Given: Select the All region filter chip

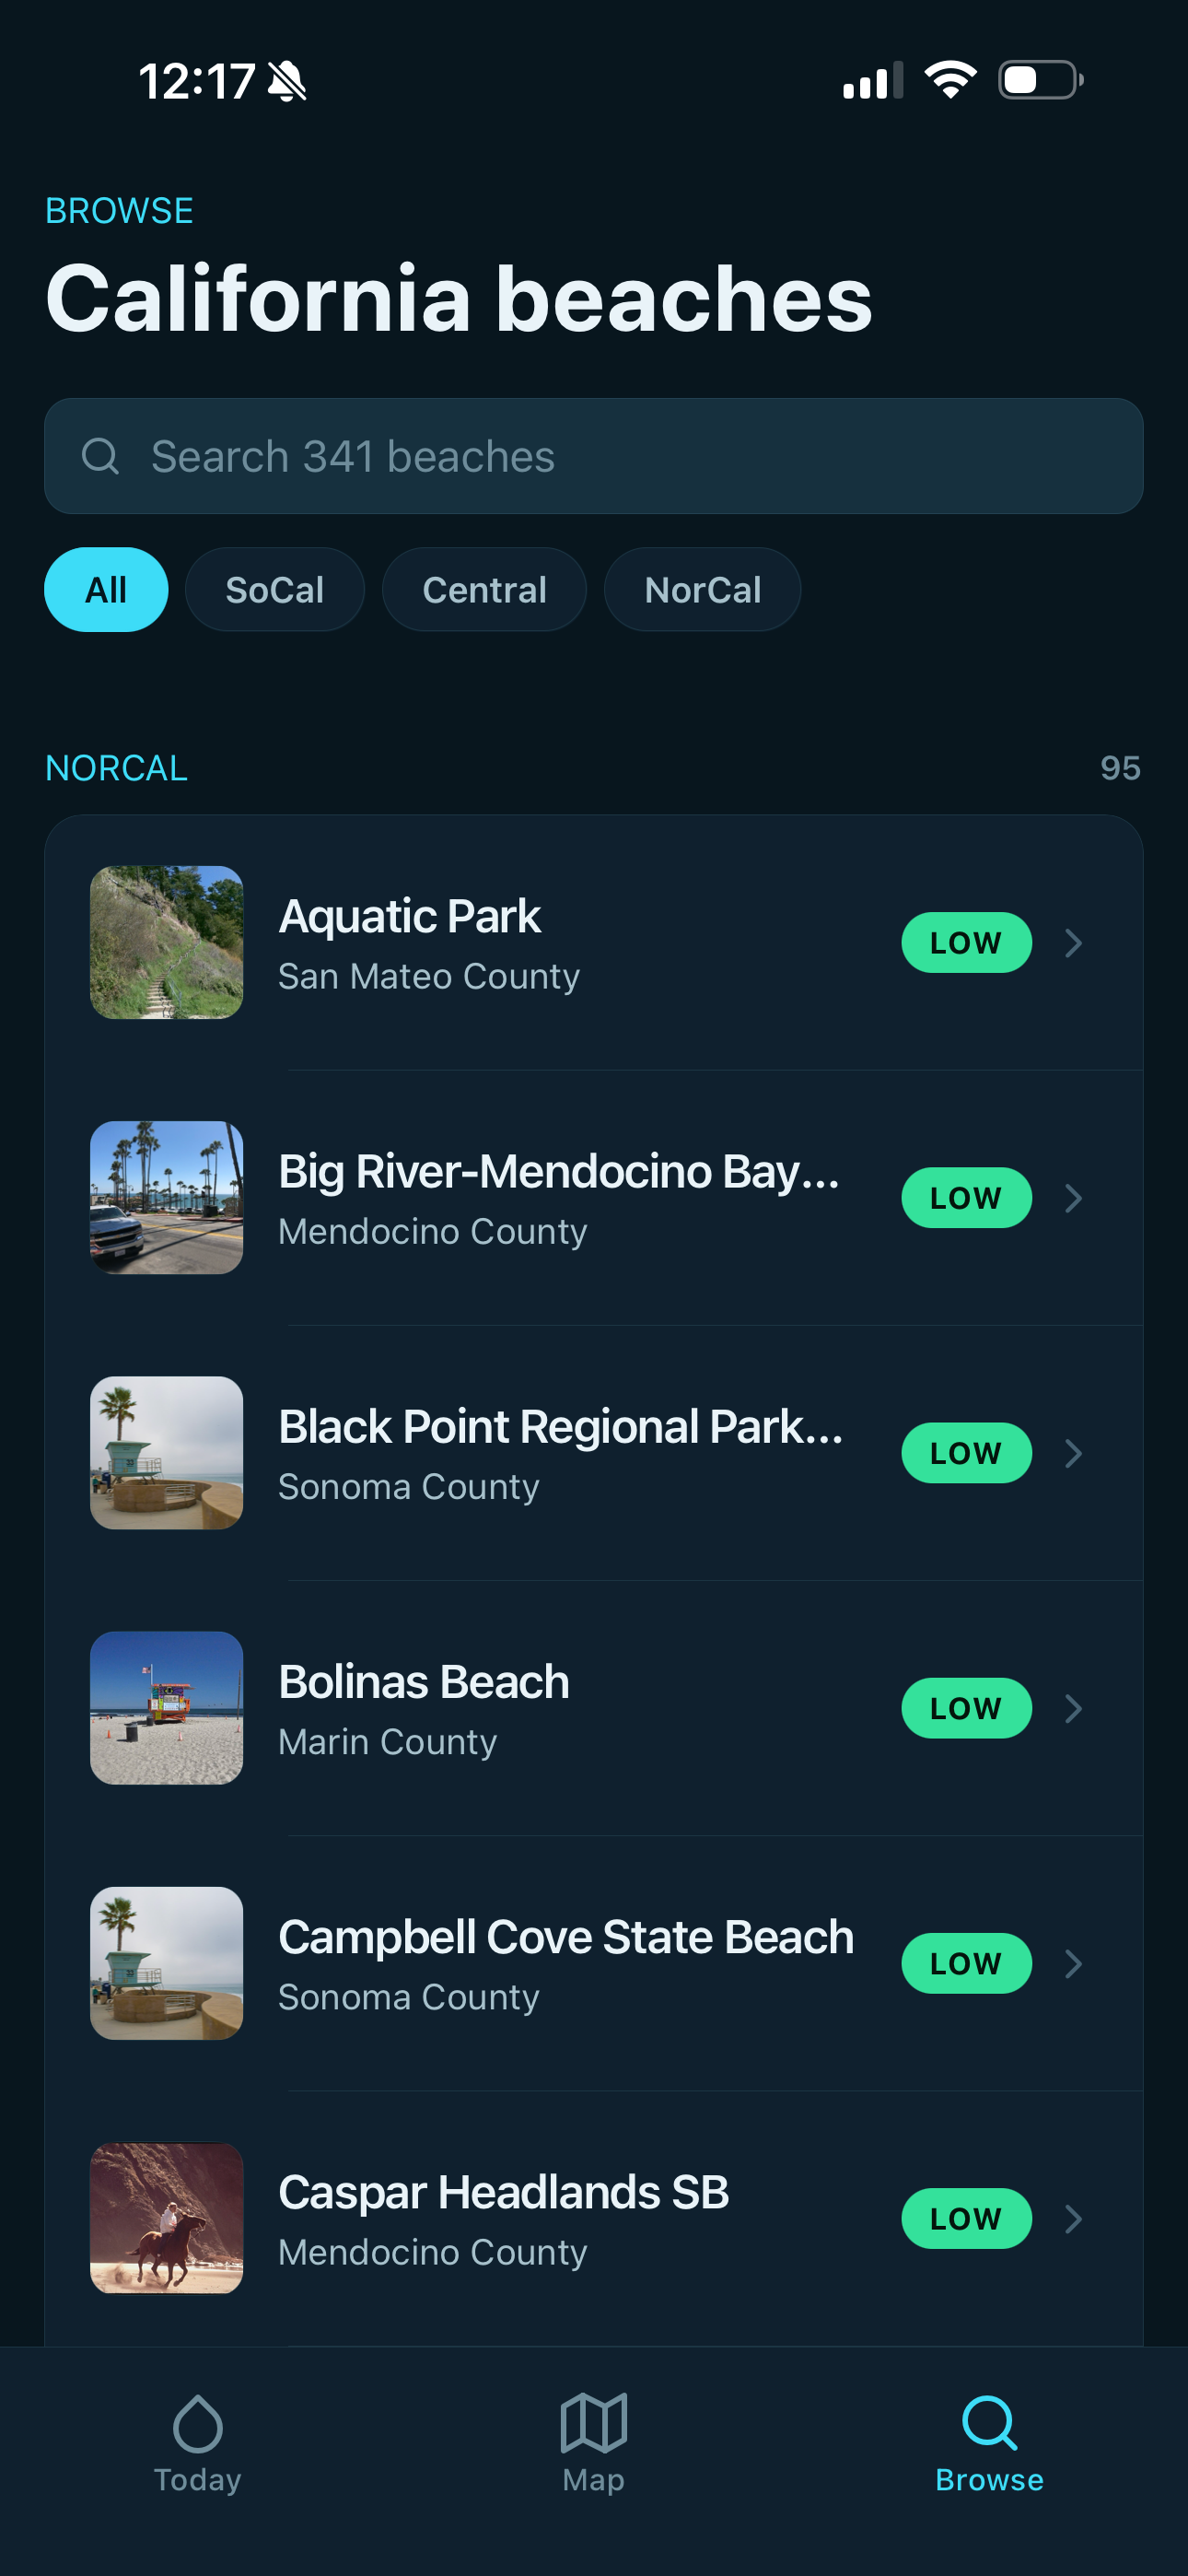Looking at the screenshot, I should [106, 589].
